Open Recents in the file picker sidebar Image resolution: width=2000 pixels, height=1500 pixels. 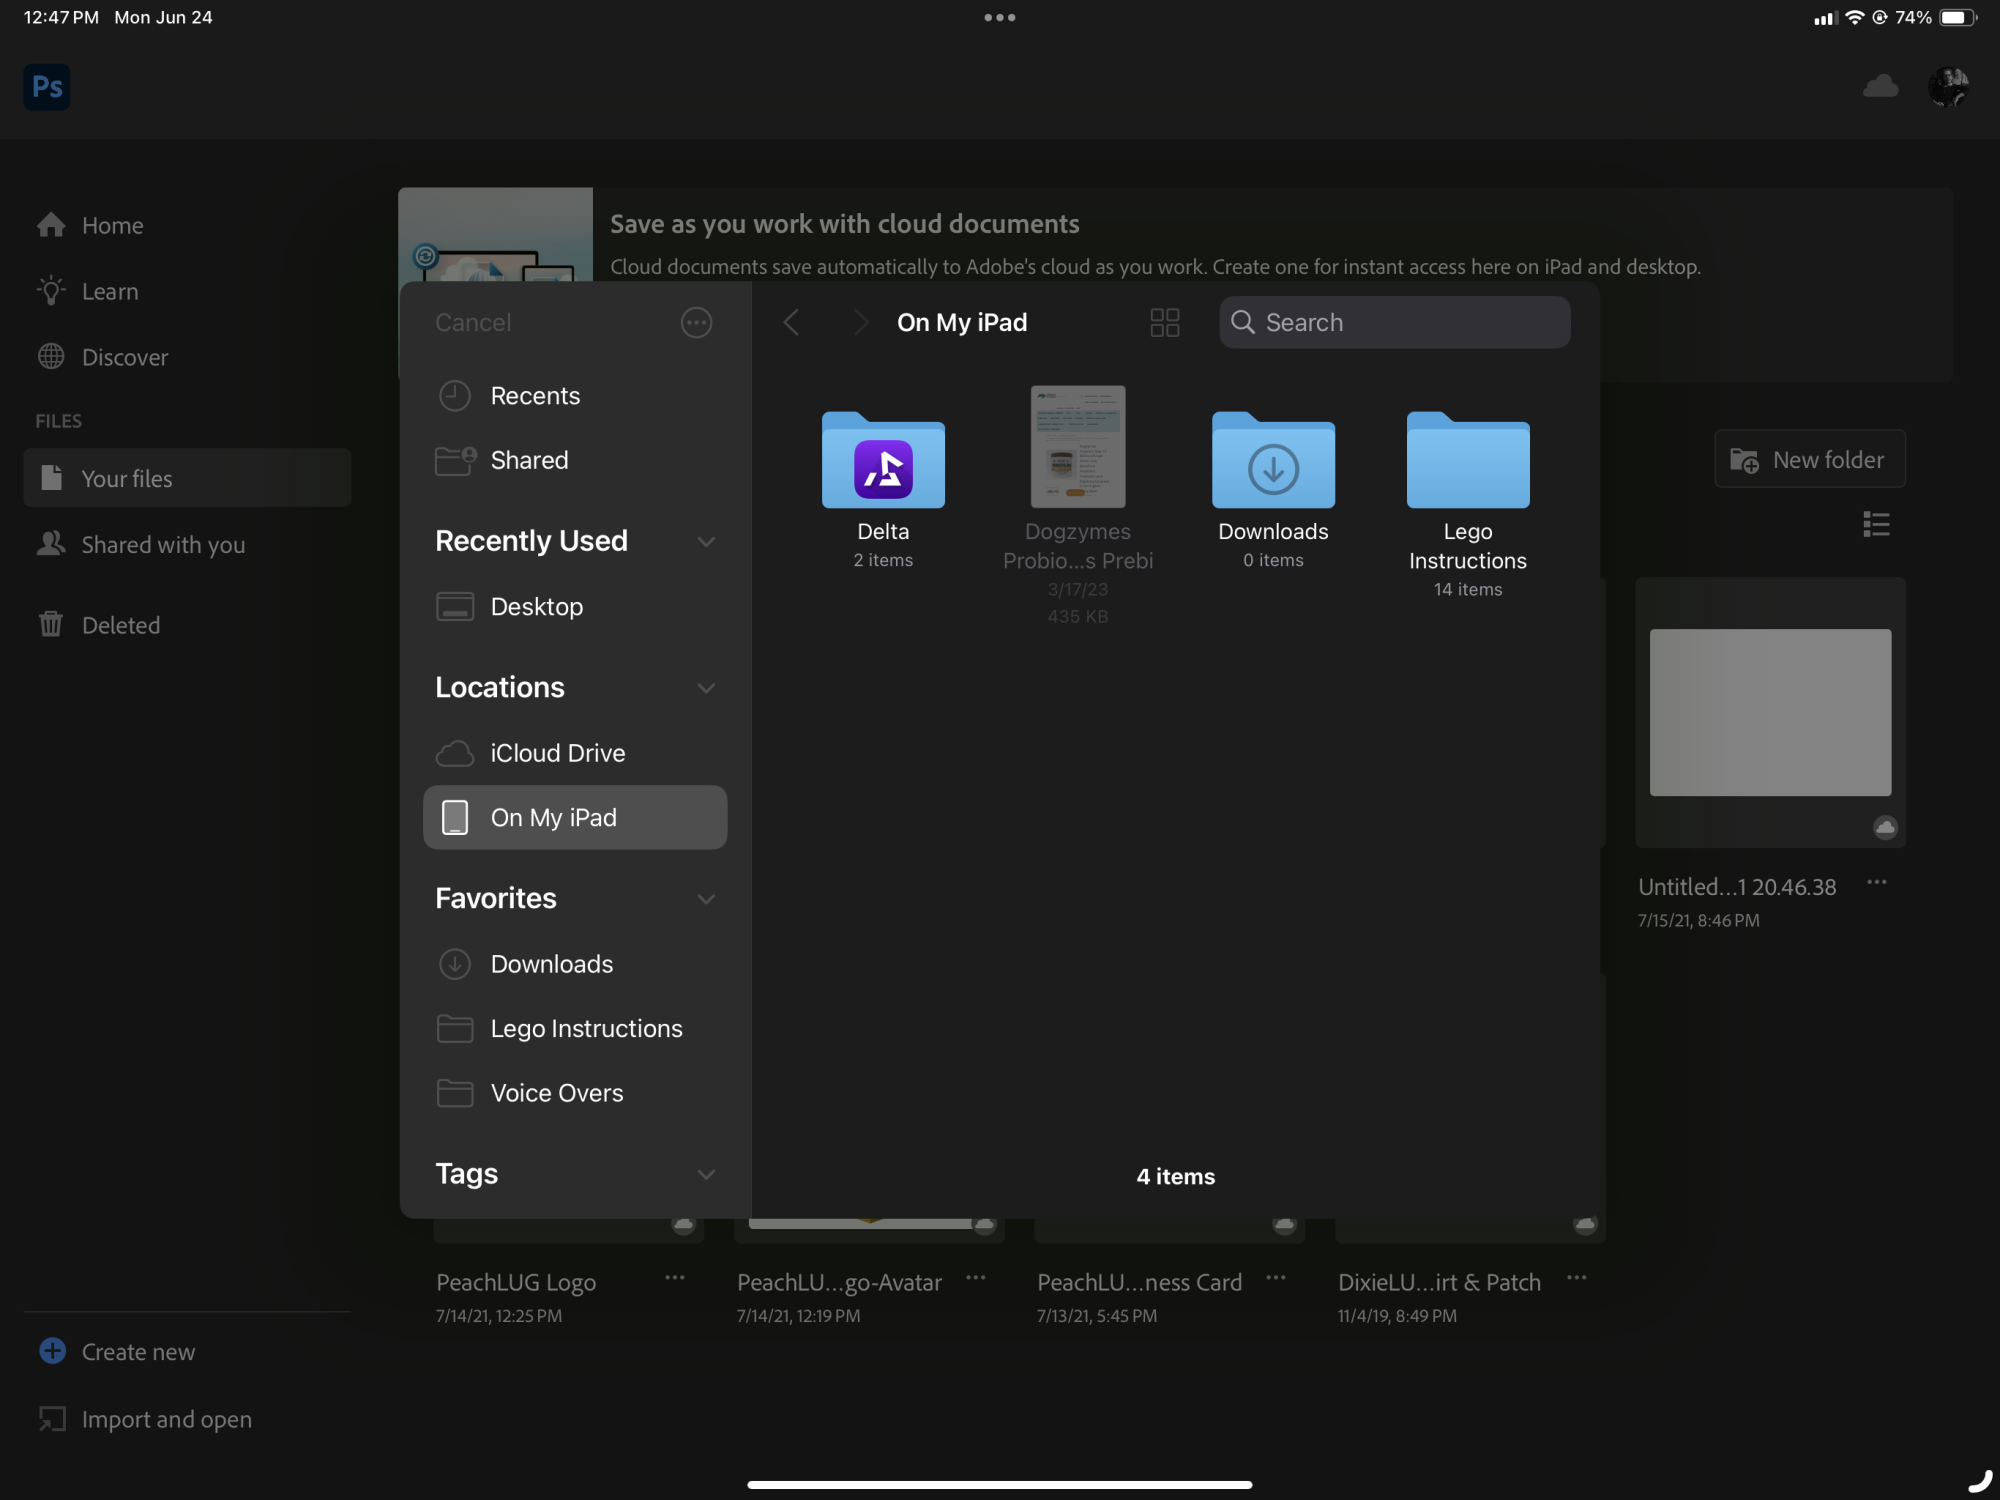click(x=535, y=396)
